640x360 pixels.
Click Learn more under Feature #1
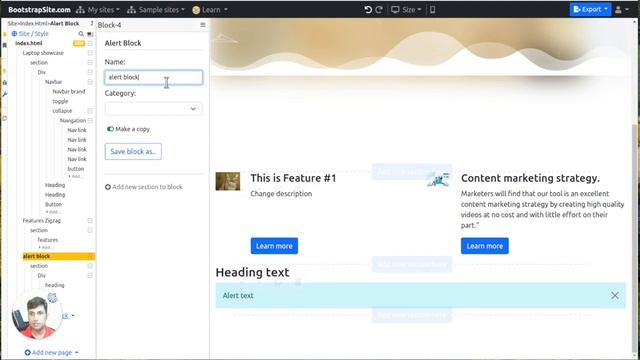click(274, 246)
